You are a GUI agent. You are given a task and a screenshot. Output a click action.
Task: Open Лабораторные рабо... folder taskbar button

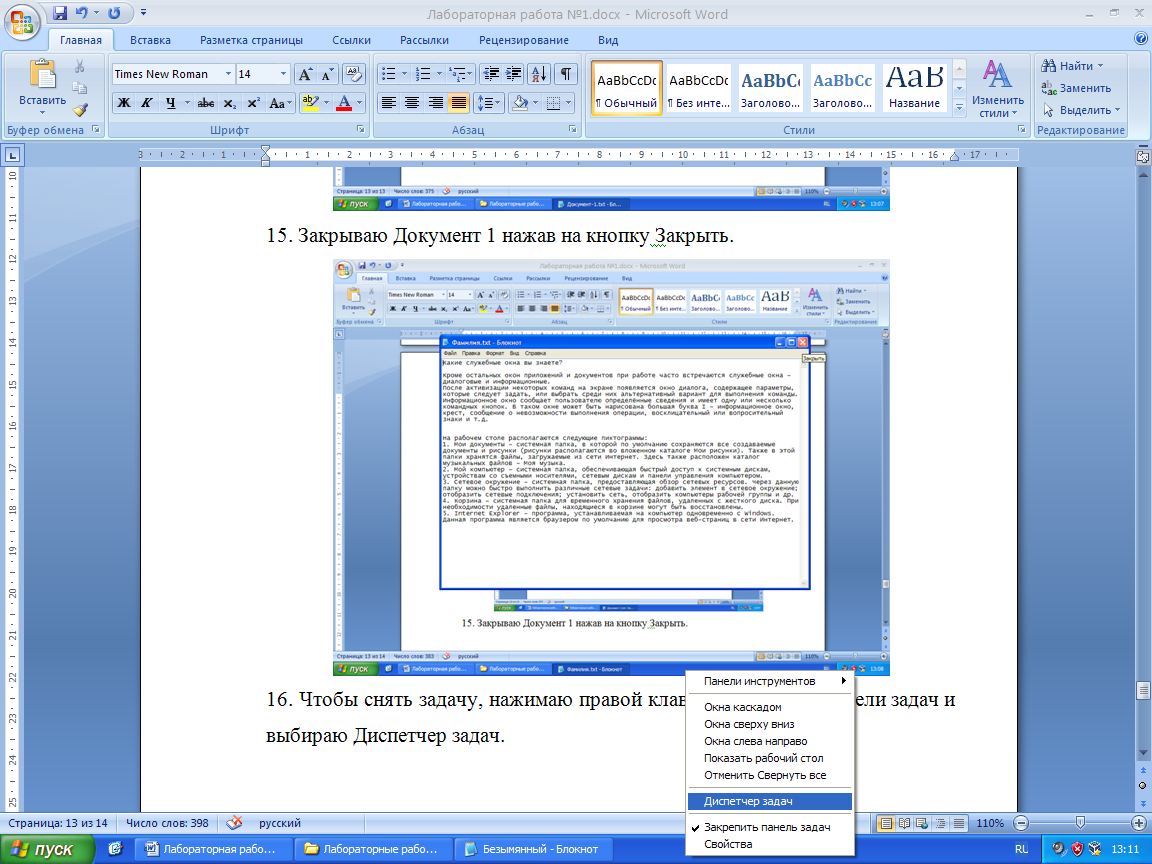374,849
